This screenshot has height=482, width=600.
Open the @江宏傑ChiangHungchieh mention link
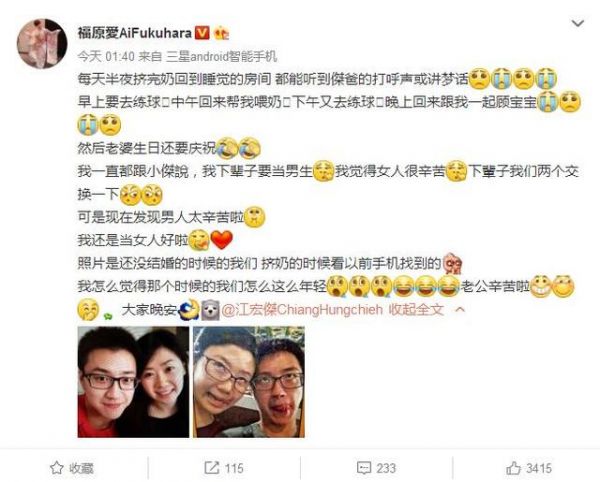[x=302, y=309]
